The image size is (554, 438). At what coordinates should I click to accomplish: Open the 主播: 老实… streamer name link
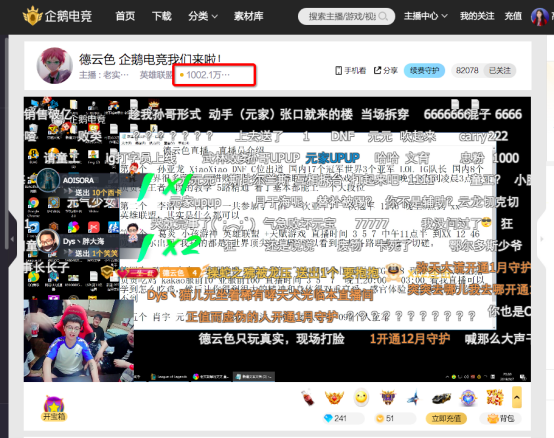[104, 75]
